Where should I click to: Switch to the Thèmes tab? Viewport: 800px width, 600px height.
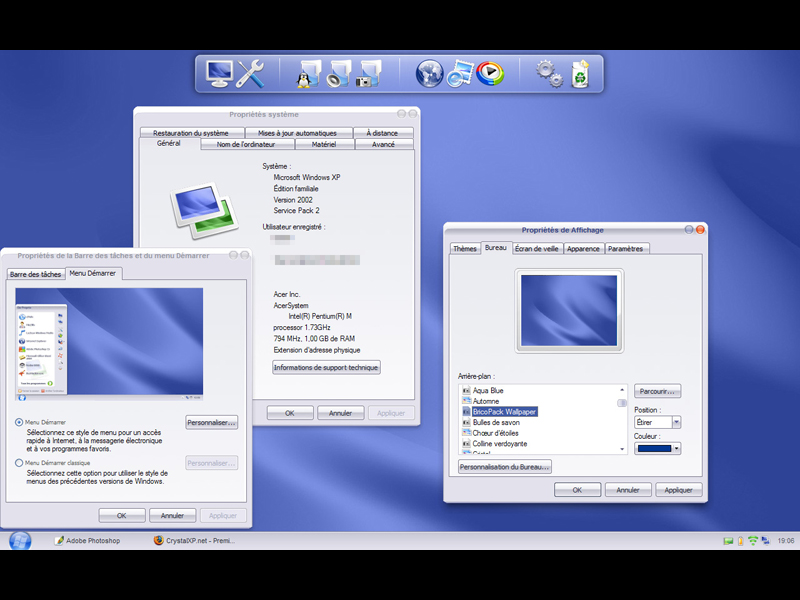465,248
